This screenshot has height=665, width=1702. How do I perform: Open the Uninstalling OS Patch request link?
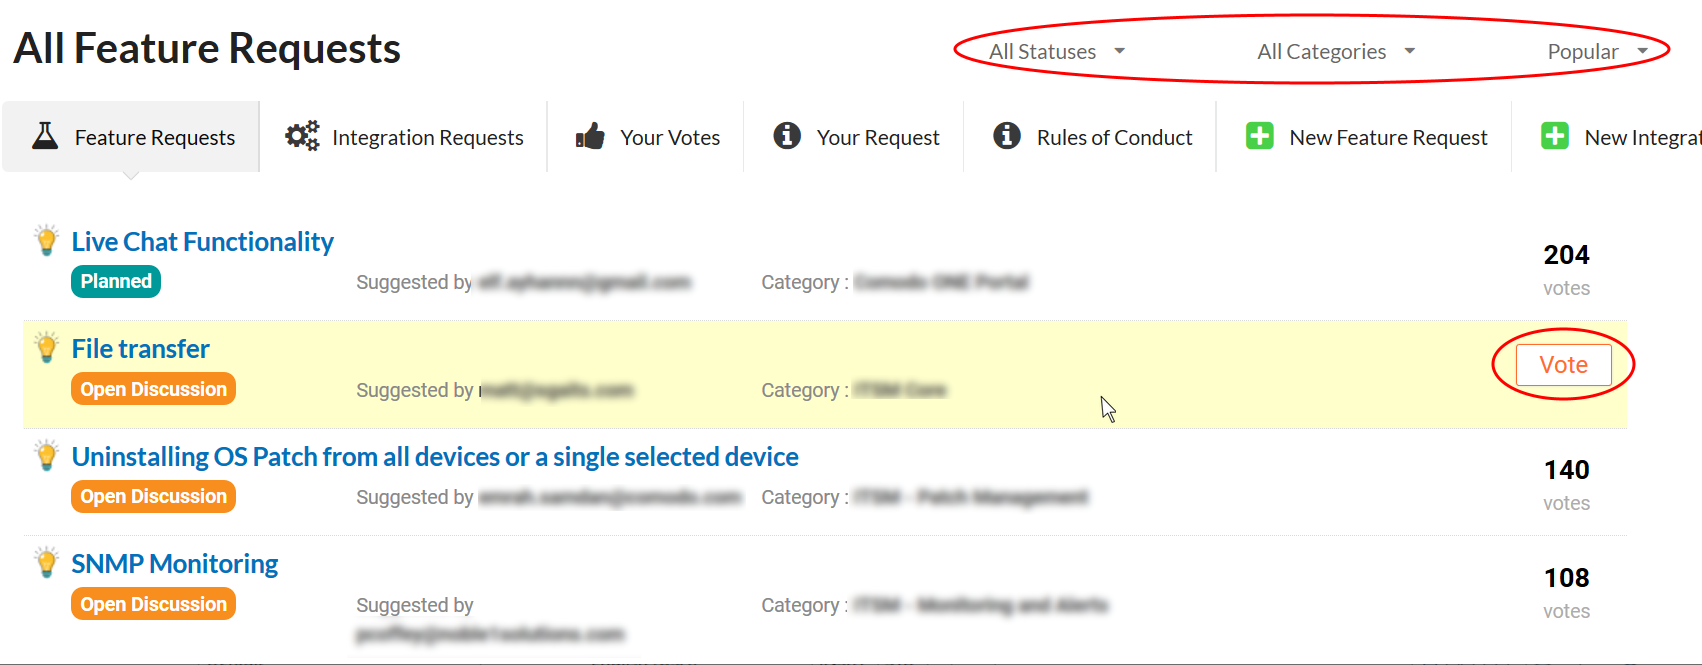pyautogui.click(x=435, y=457)
